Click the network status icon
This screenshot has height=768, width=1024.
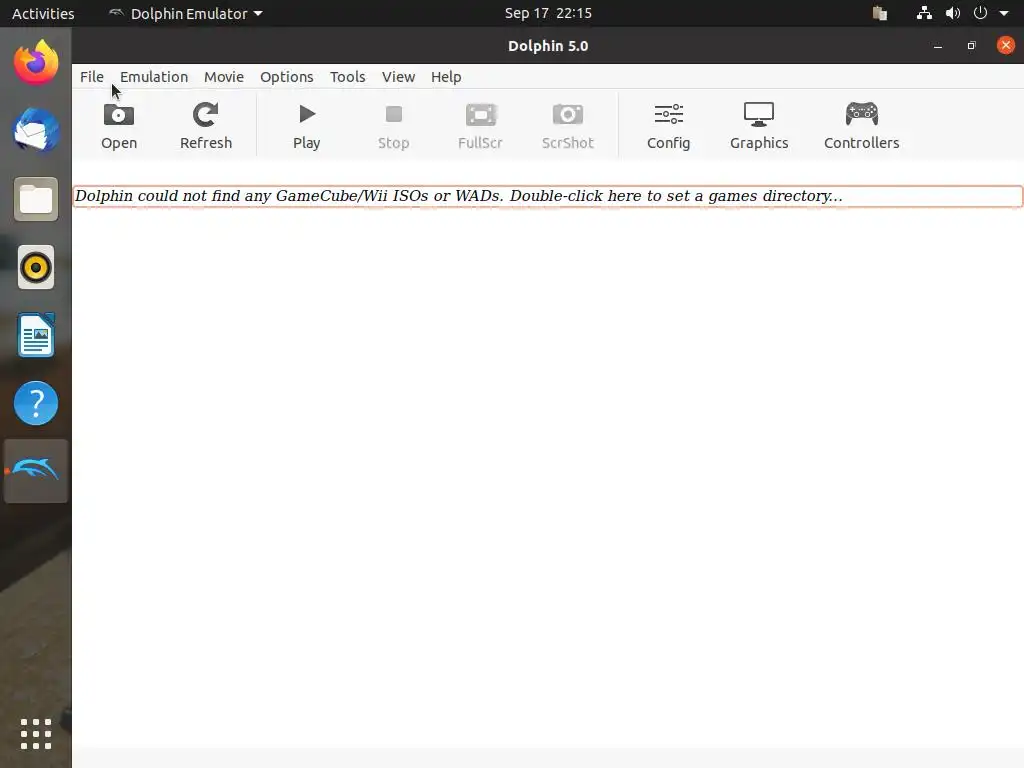click(923, 13)
